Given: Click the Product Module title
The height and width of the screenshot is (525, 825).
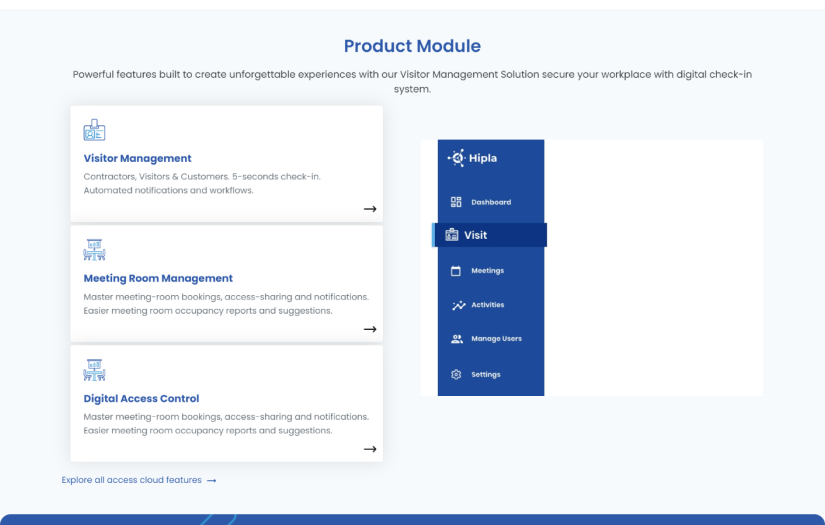Looking at the screenshot, I should pyautogui.click(x=412, y=46).
